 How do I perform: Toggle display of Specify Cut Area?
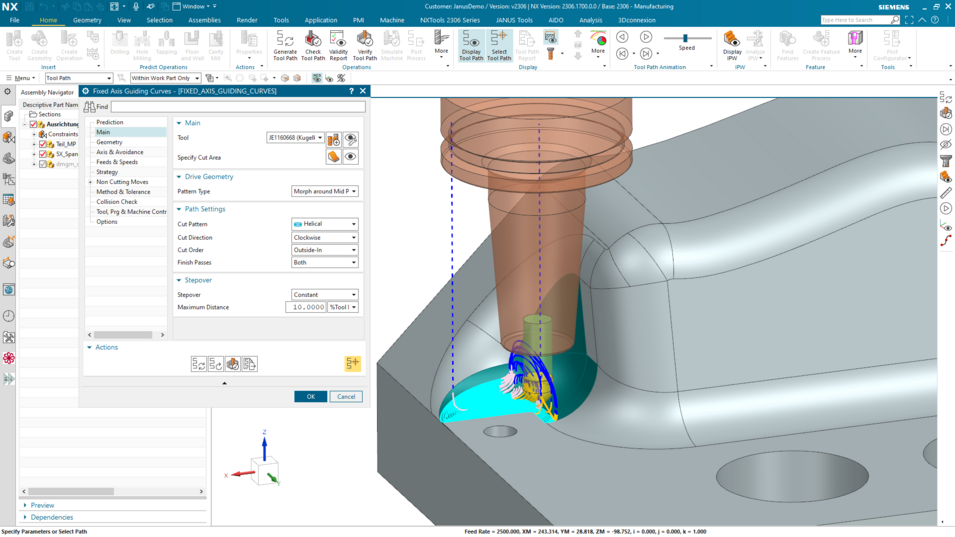click(350, 157)
